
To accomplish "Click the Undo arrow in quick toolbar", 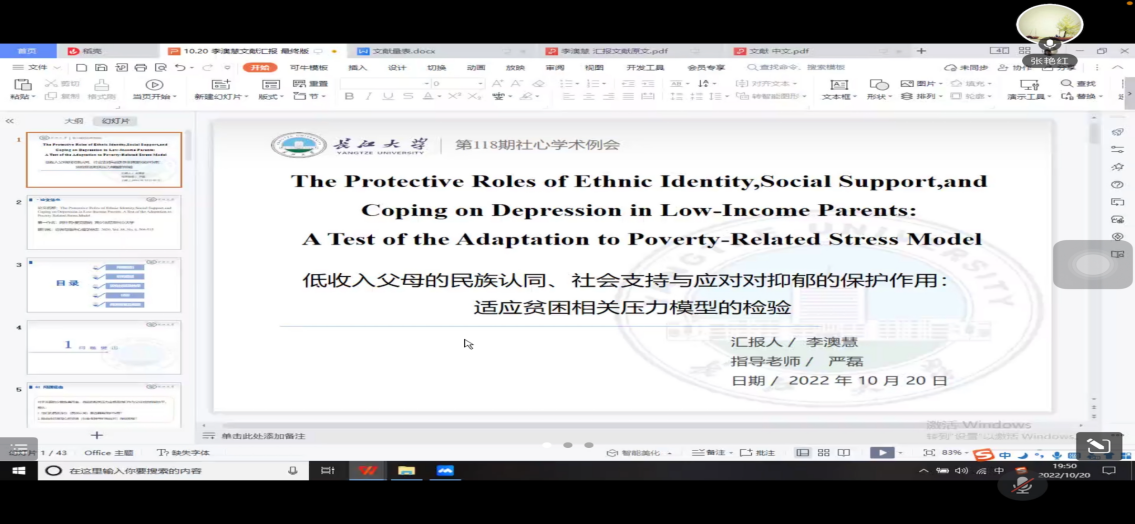I will (x=180, y=67).
